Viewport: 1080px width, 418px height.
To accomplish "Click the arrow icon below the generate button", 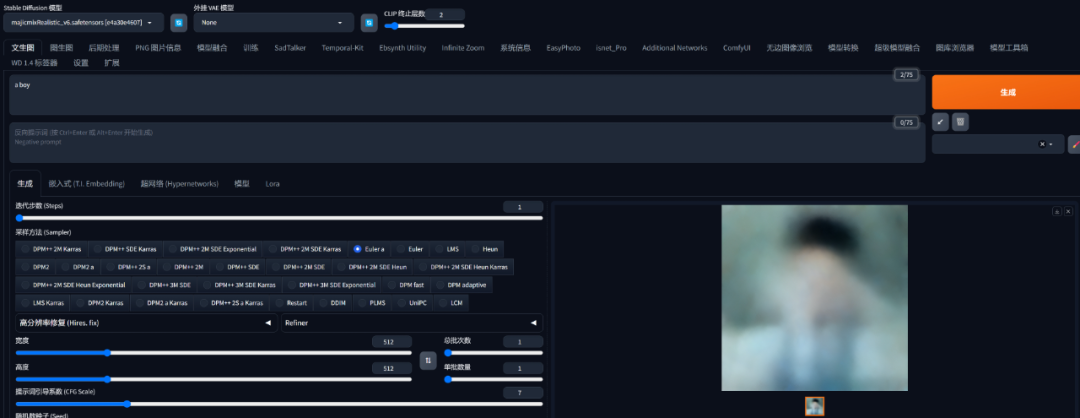I will [x=940, y=122].
